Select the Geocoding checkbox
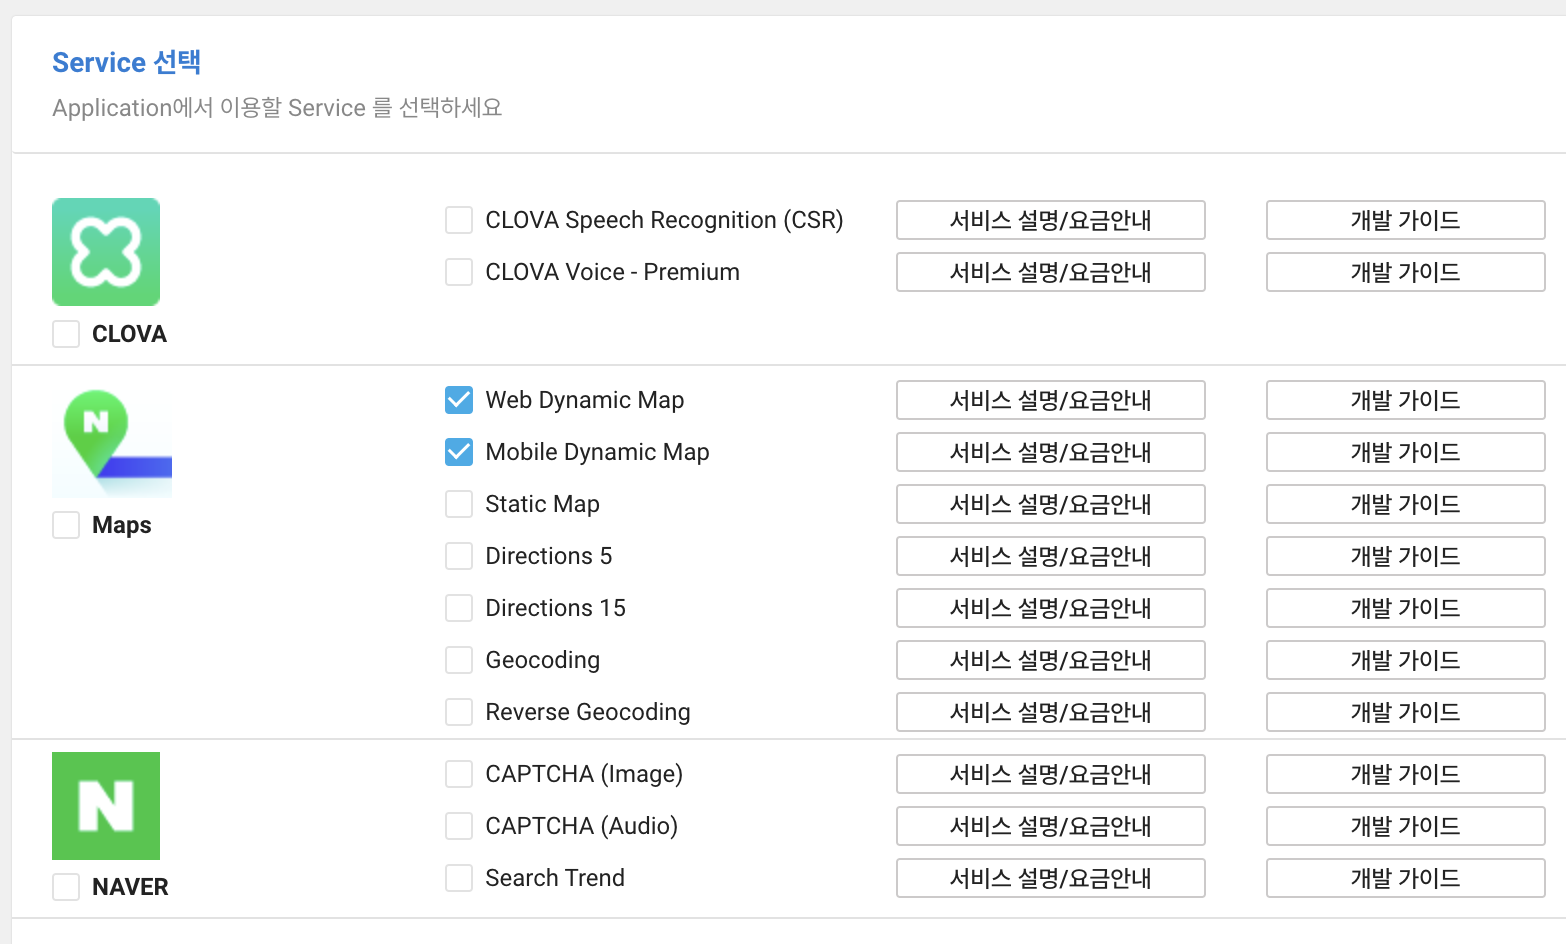 pos(459,660)
